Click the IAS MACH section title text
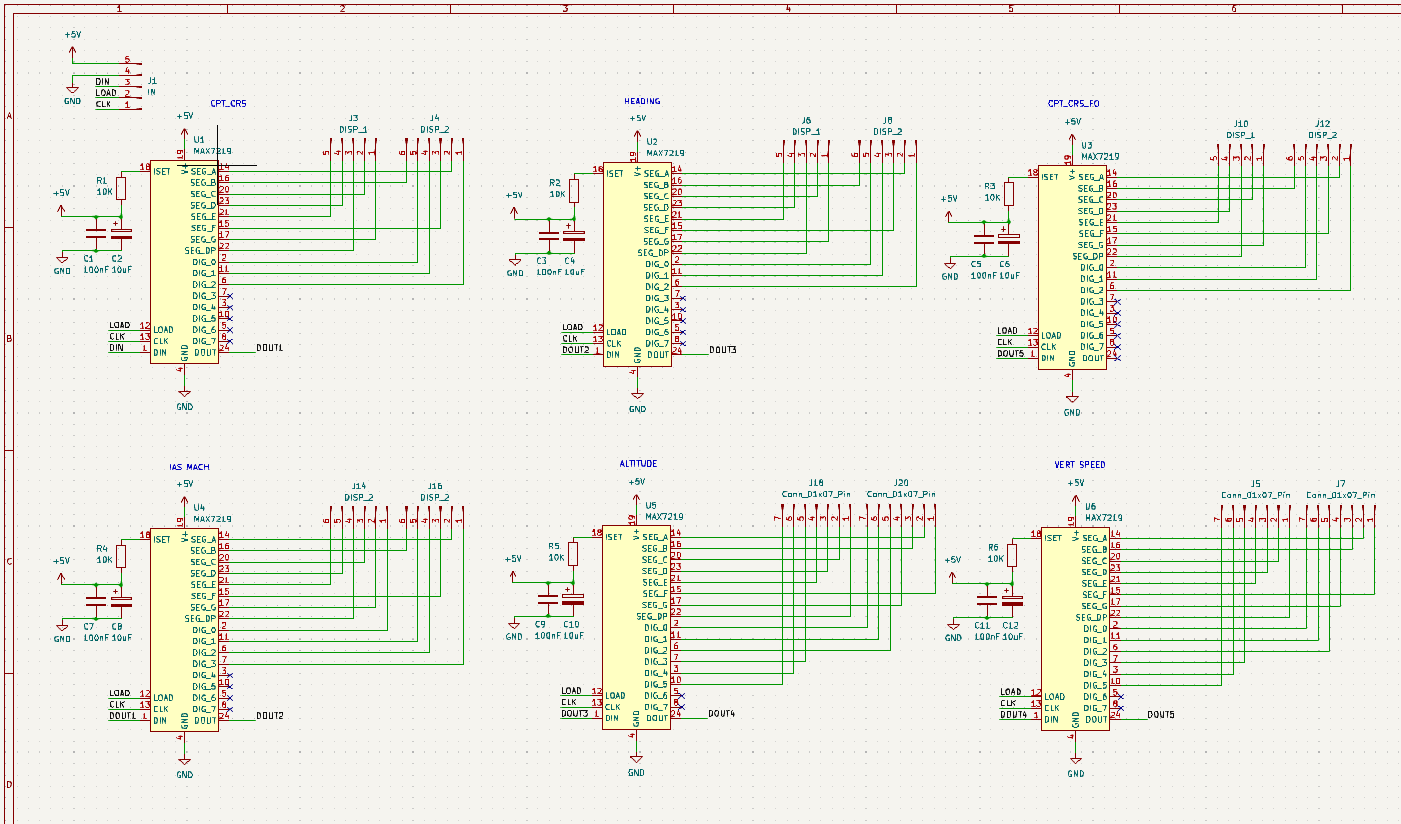The height and width of the screenshot is (824, 1401). coord(189,467)
